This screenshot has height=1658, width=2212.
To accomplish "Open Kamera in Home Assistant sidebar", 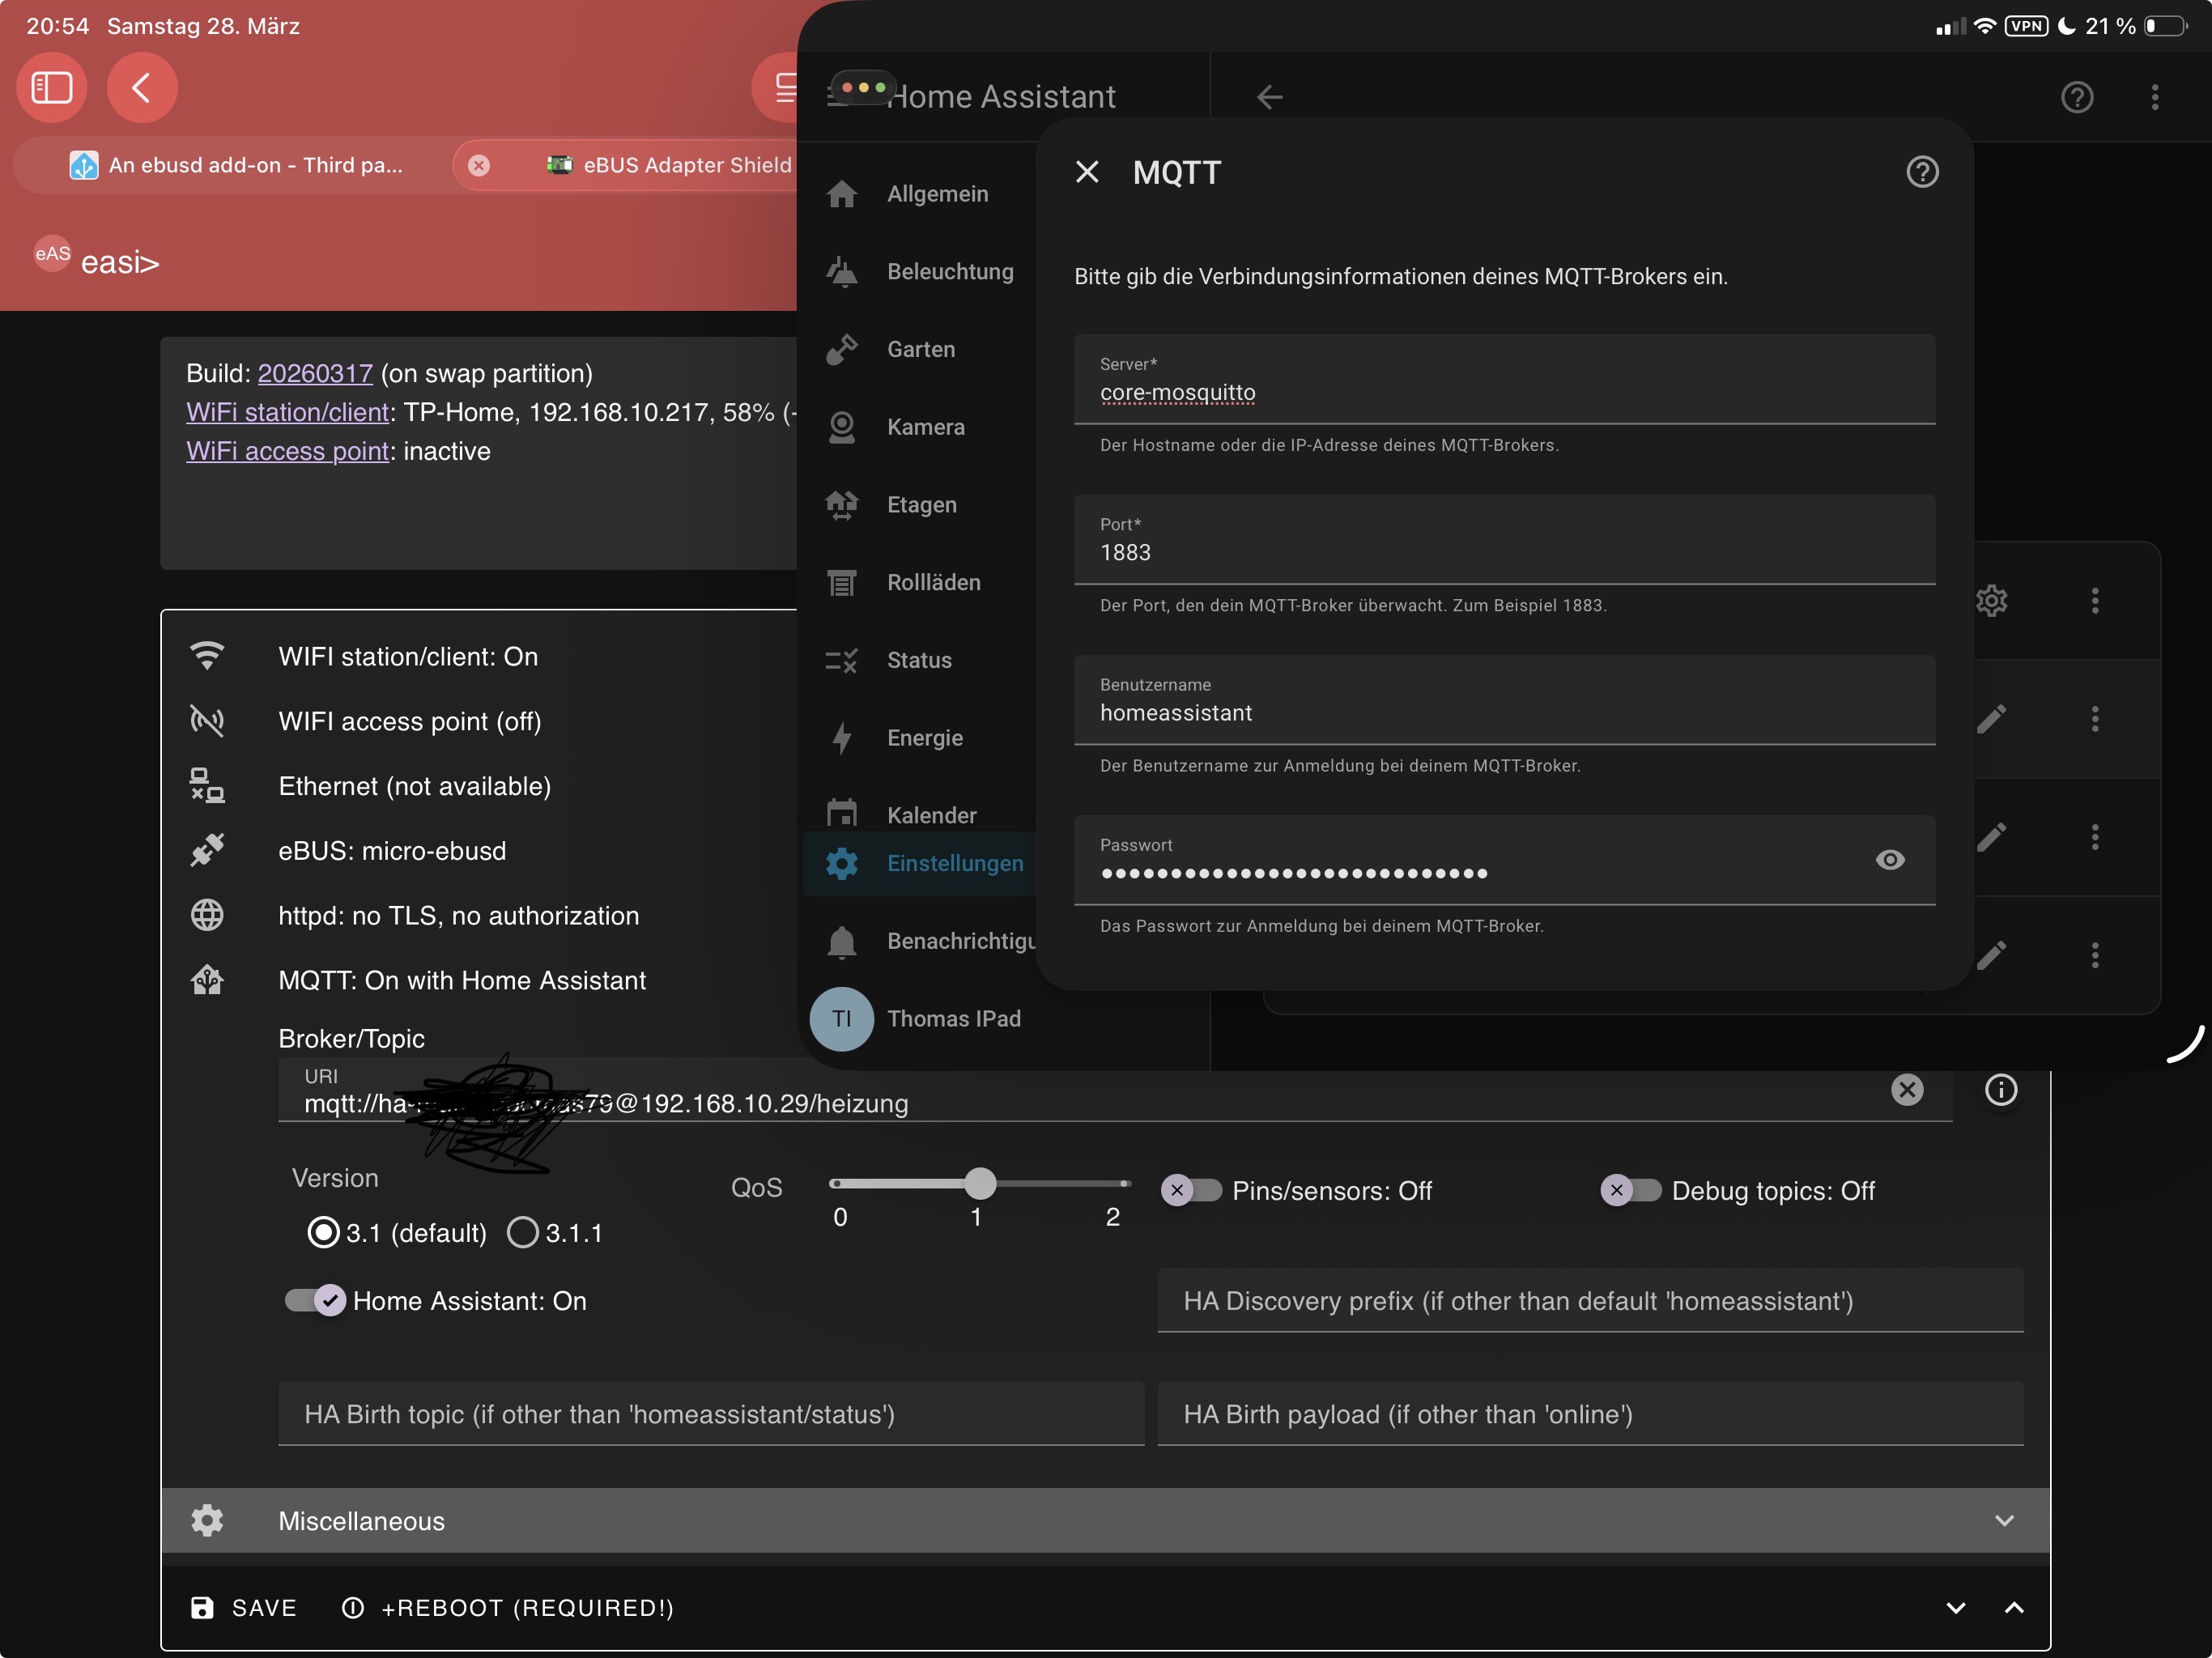I will 920,427.
